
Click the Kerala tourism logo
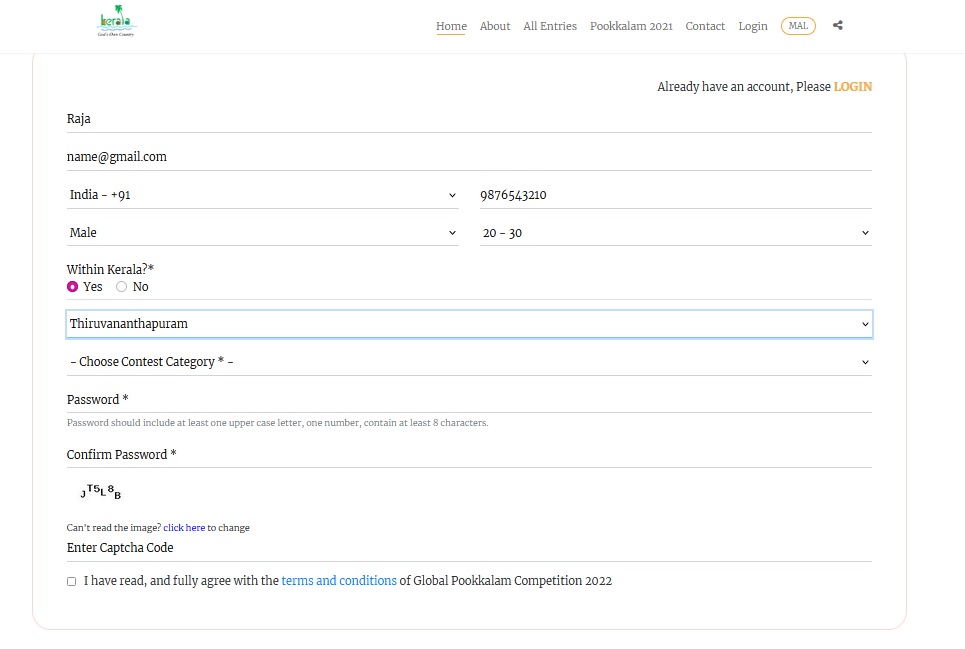(116, 25)
